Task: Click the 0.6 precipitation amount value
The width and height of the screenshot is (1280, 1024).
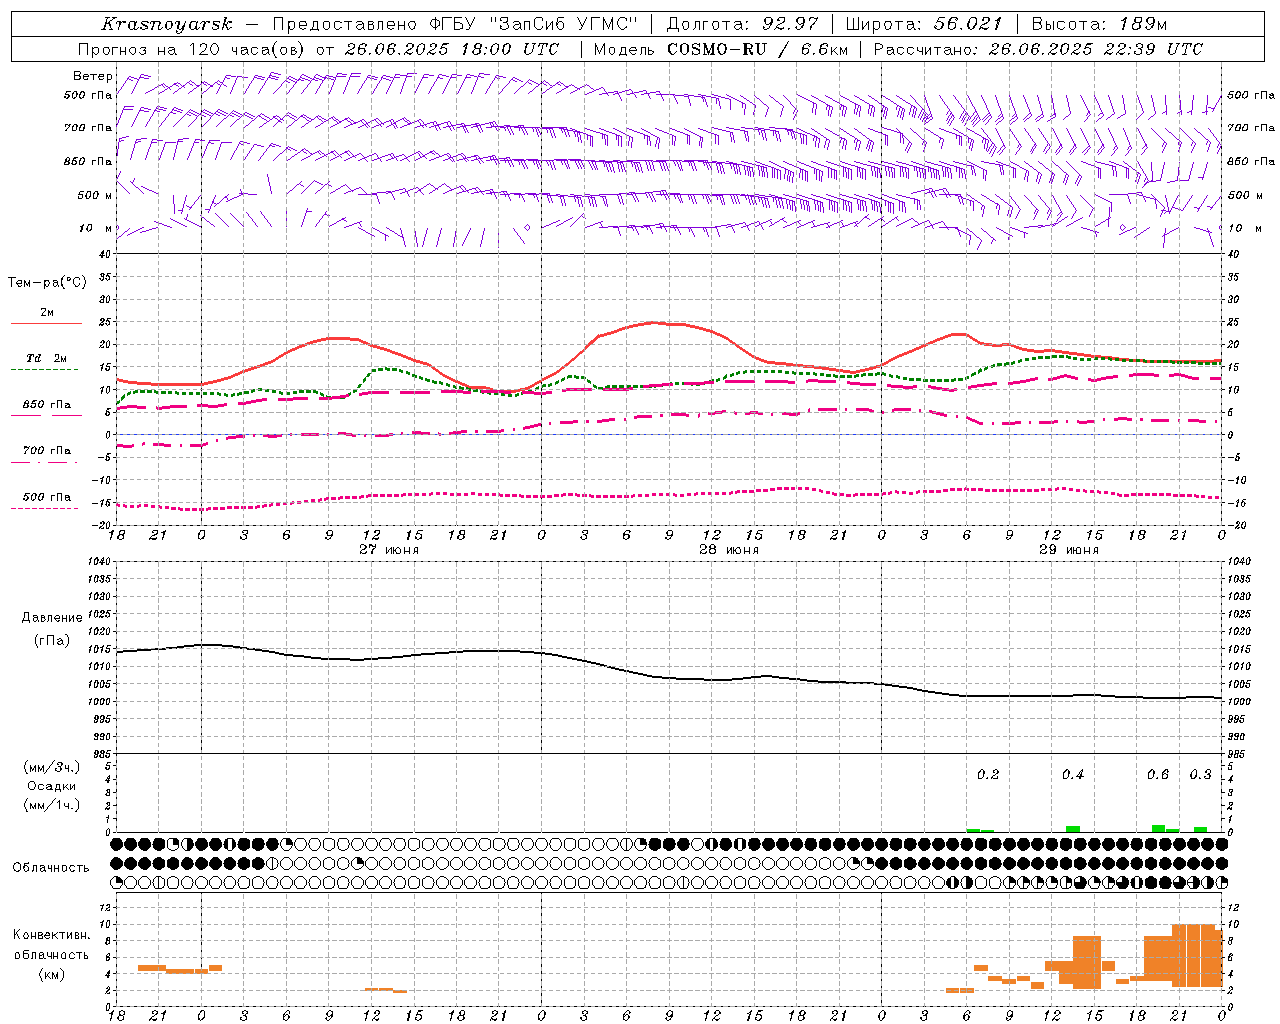Action: (x=1158, y=775)
